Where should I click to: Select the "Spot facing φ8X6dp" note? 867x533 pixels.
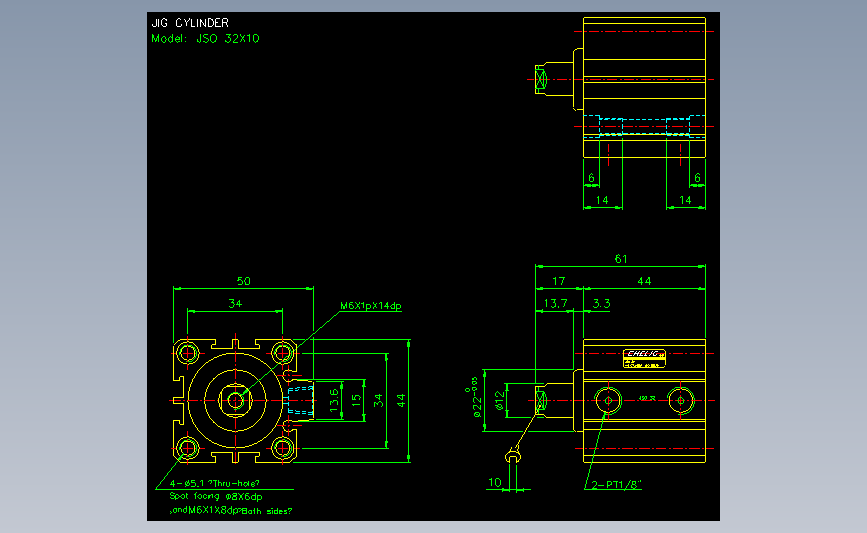coord(216,497)
